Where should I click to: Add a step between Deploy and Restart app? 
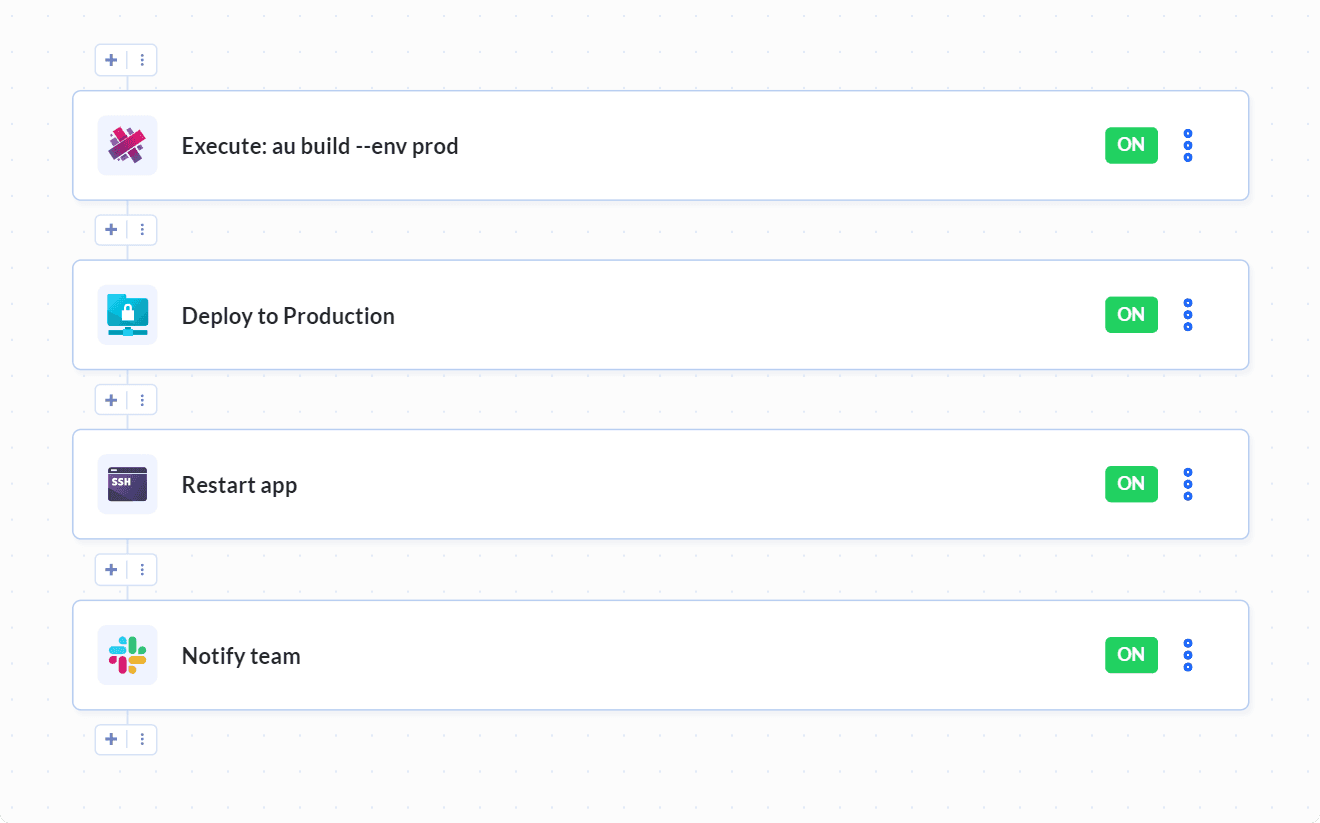coord(111,399)
